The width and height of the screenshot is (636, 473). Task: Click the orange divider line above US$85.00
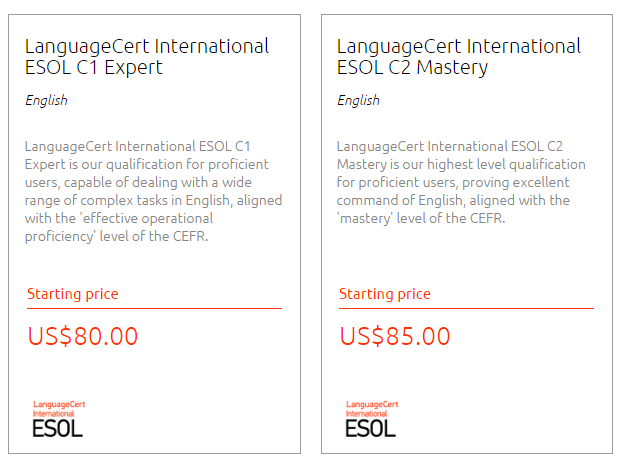[x=466, y=309]
